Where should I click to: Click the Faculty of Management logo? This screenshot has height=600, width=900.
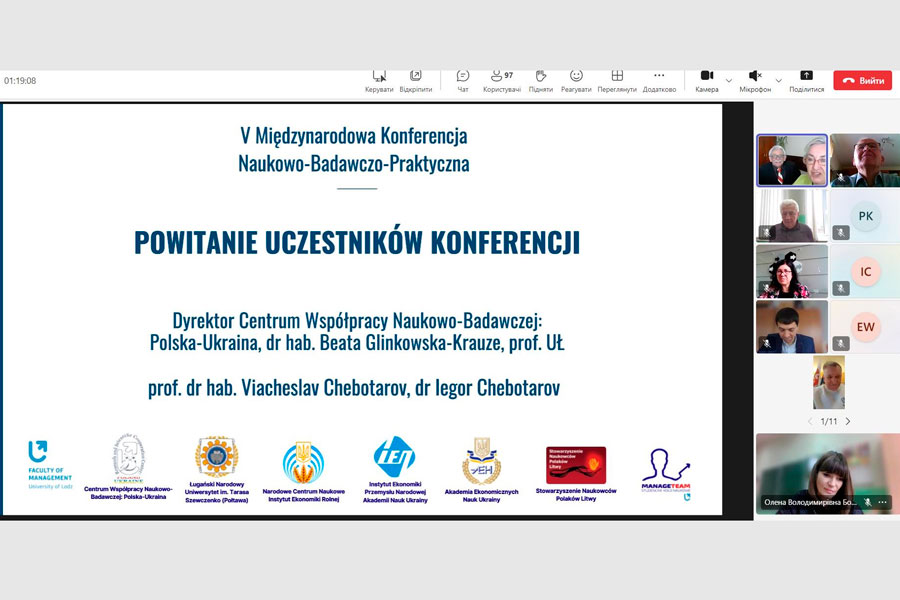pyautogui.click(x=50, y=464)
